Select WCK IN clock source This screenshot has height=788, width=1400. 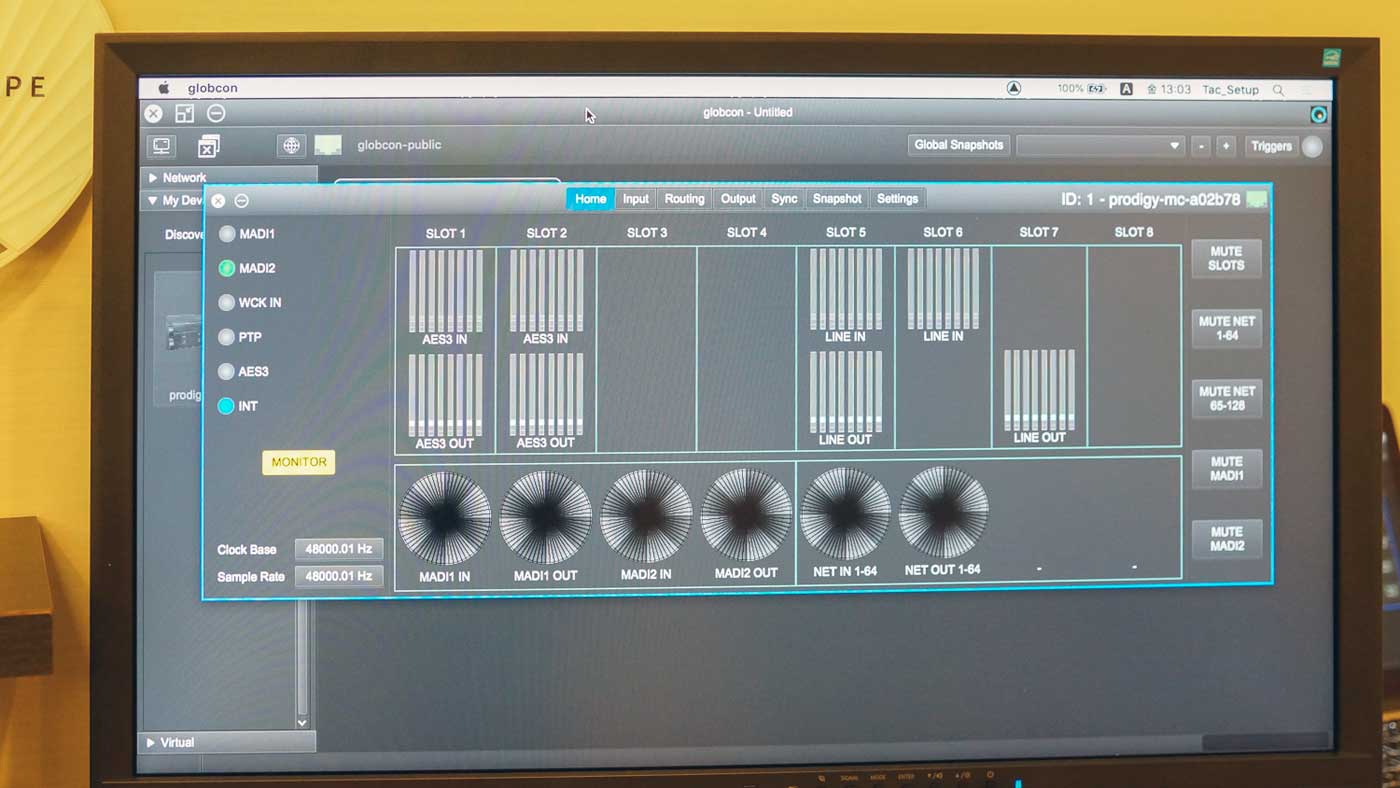click(x=227, y=303)
